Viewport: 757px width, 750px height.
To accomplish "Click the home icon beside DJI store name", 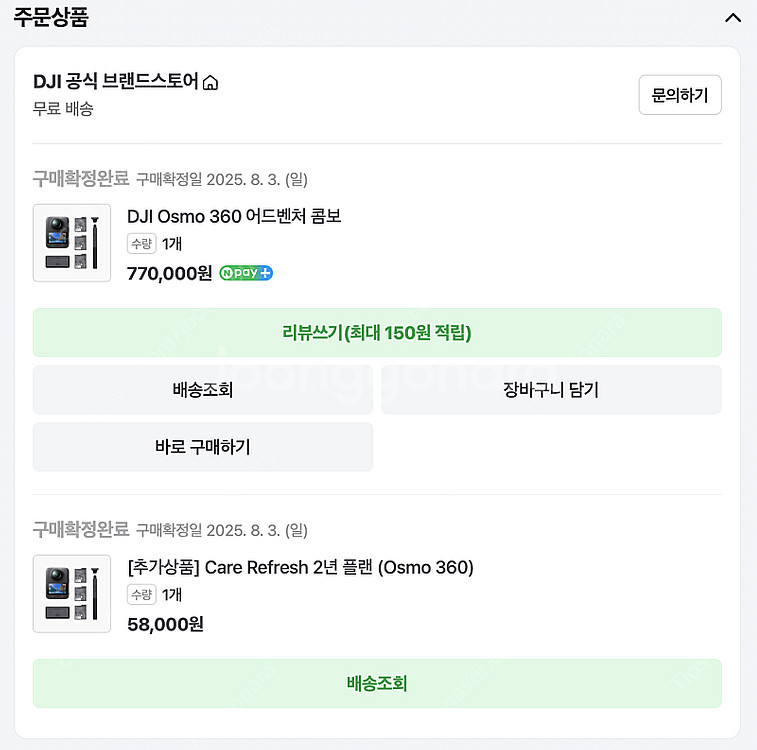I will pos(210,83).
